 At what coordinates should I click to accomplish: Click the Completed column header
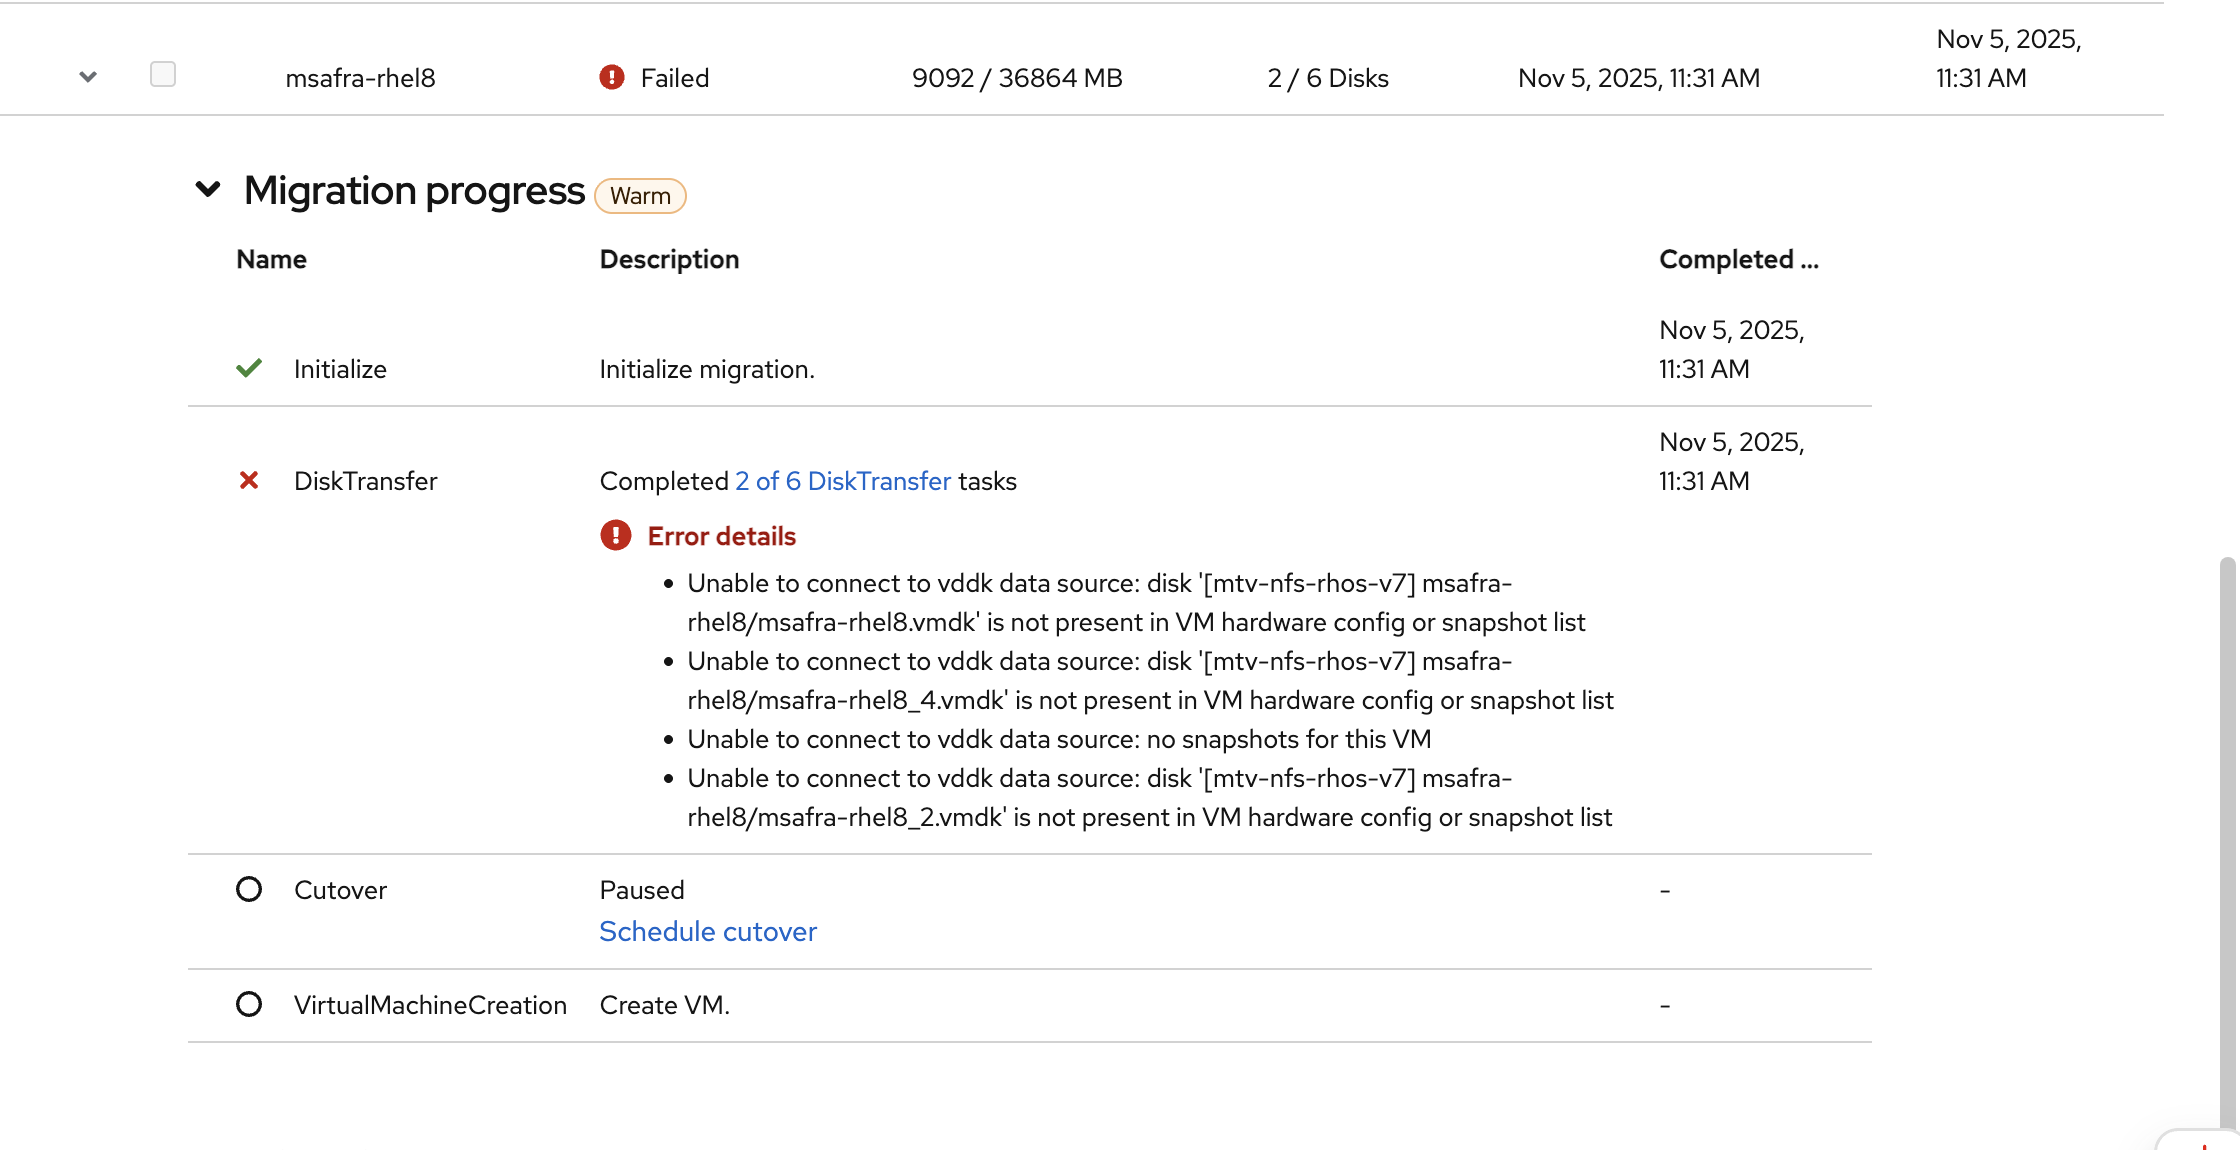(1738, 259)
